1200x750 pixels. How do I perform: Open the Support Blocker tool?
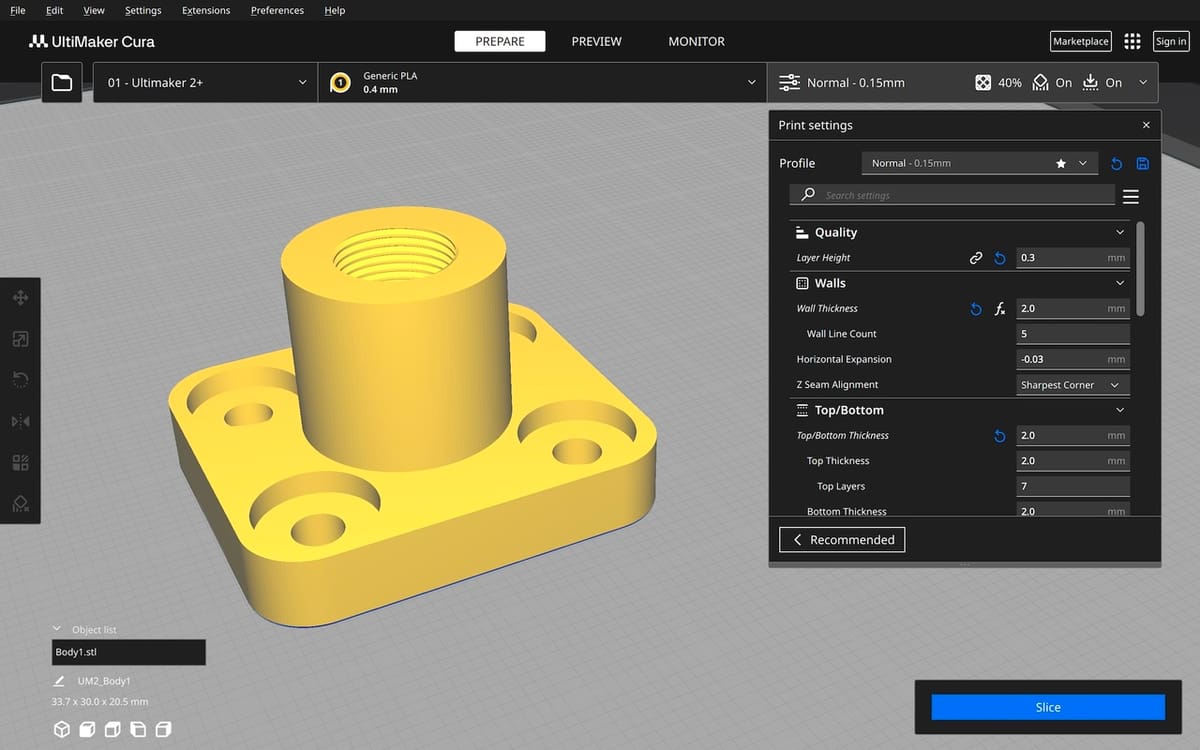coord(20,503)
